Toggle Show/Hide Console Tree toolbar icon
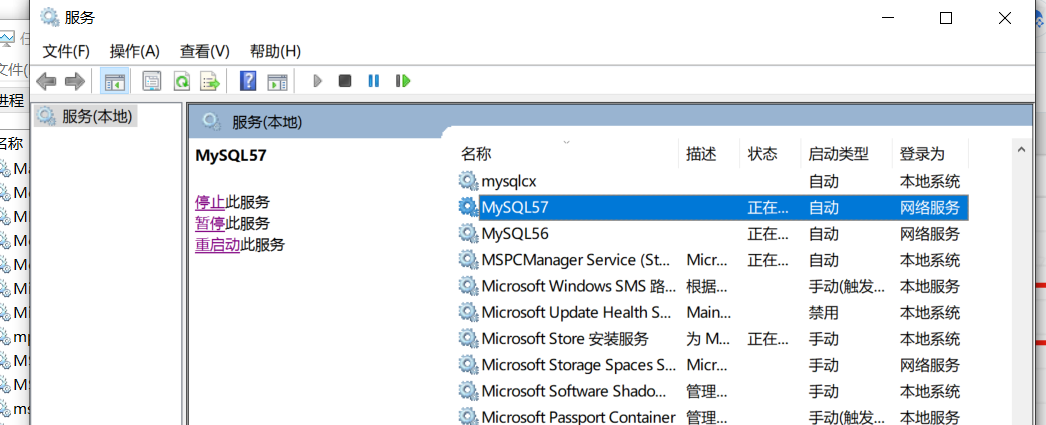Image resolution: width=1046 pixels, height=425 pixels. click(x=115, y=81)
